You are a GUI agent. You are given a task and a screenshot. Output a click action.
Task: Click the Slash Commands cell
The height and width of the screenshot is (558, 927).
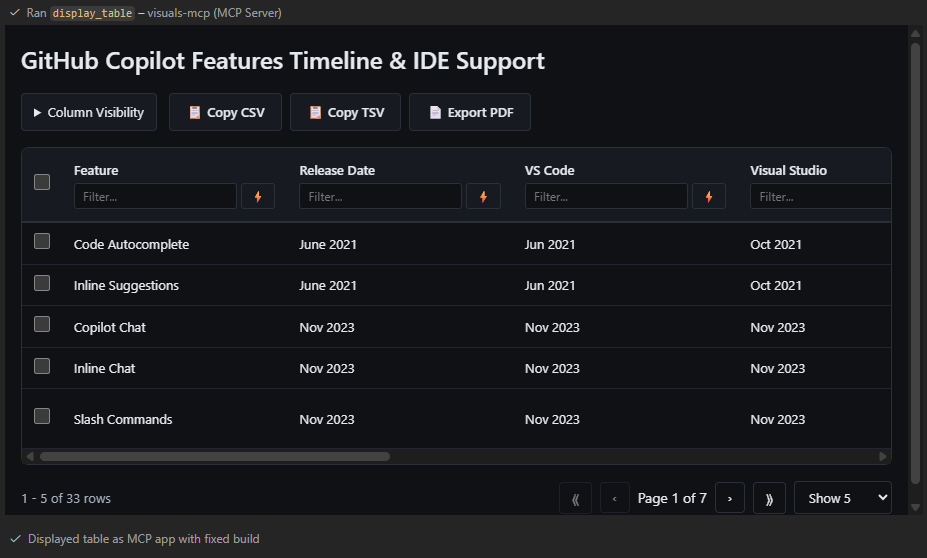123,420
